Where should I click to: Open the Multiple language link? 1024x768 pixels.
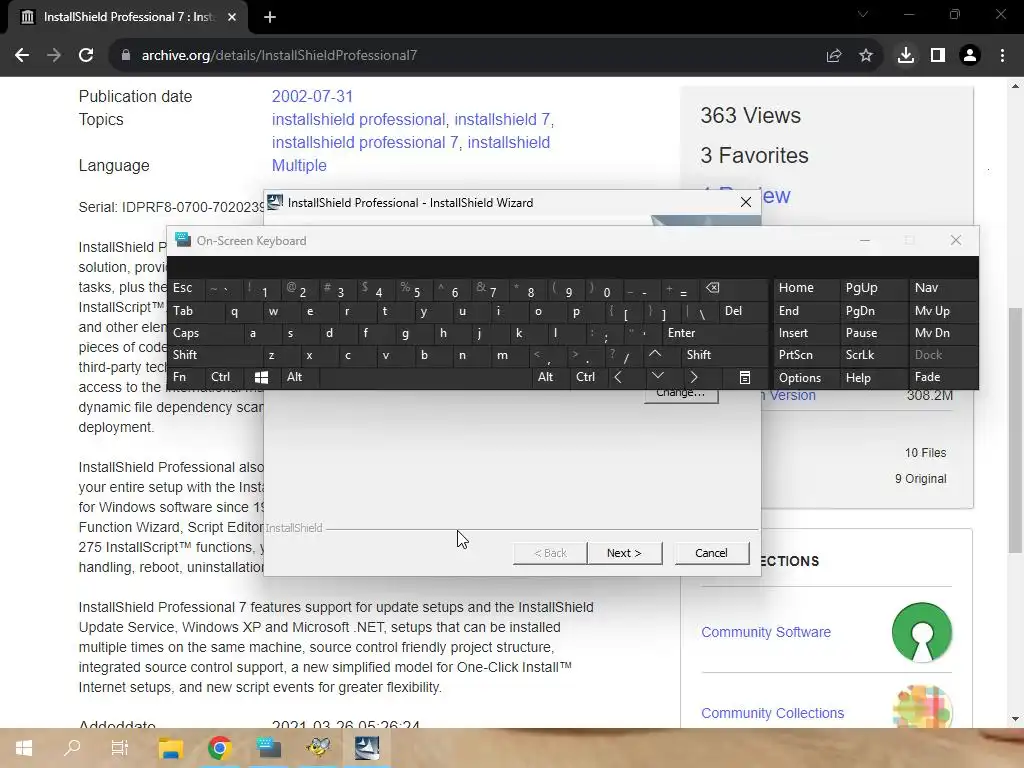(299, 166)
